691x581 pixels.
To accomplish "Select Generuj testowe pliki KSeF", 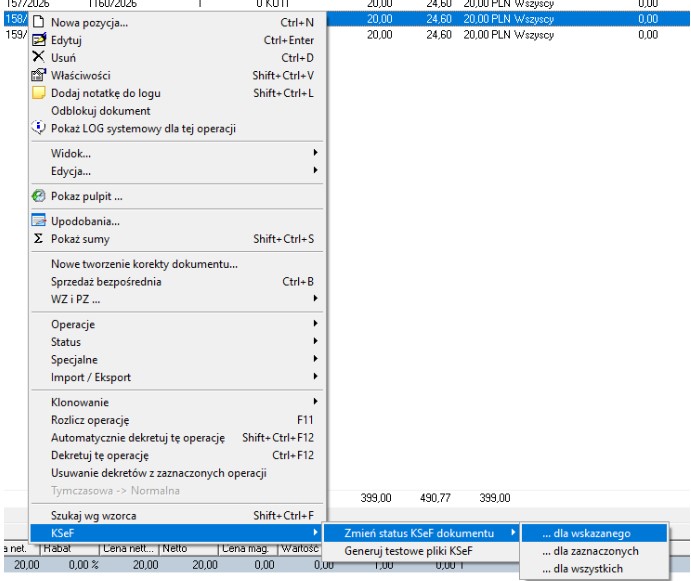I will click(408, 551).
